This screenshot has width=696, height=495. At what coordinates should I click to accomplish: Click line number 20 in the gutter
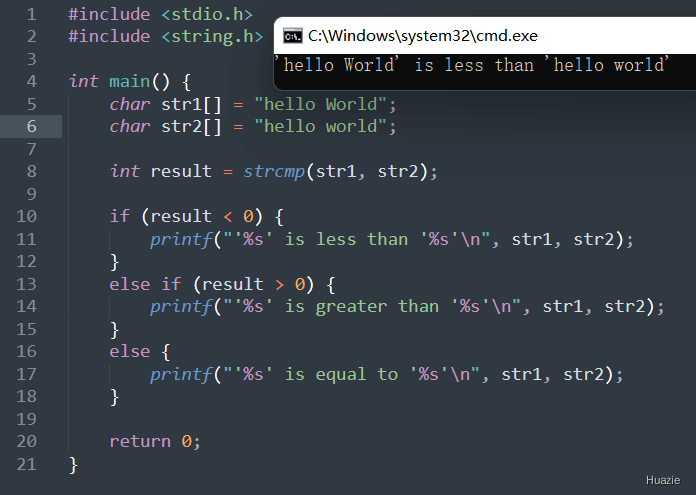coord(27,441)
